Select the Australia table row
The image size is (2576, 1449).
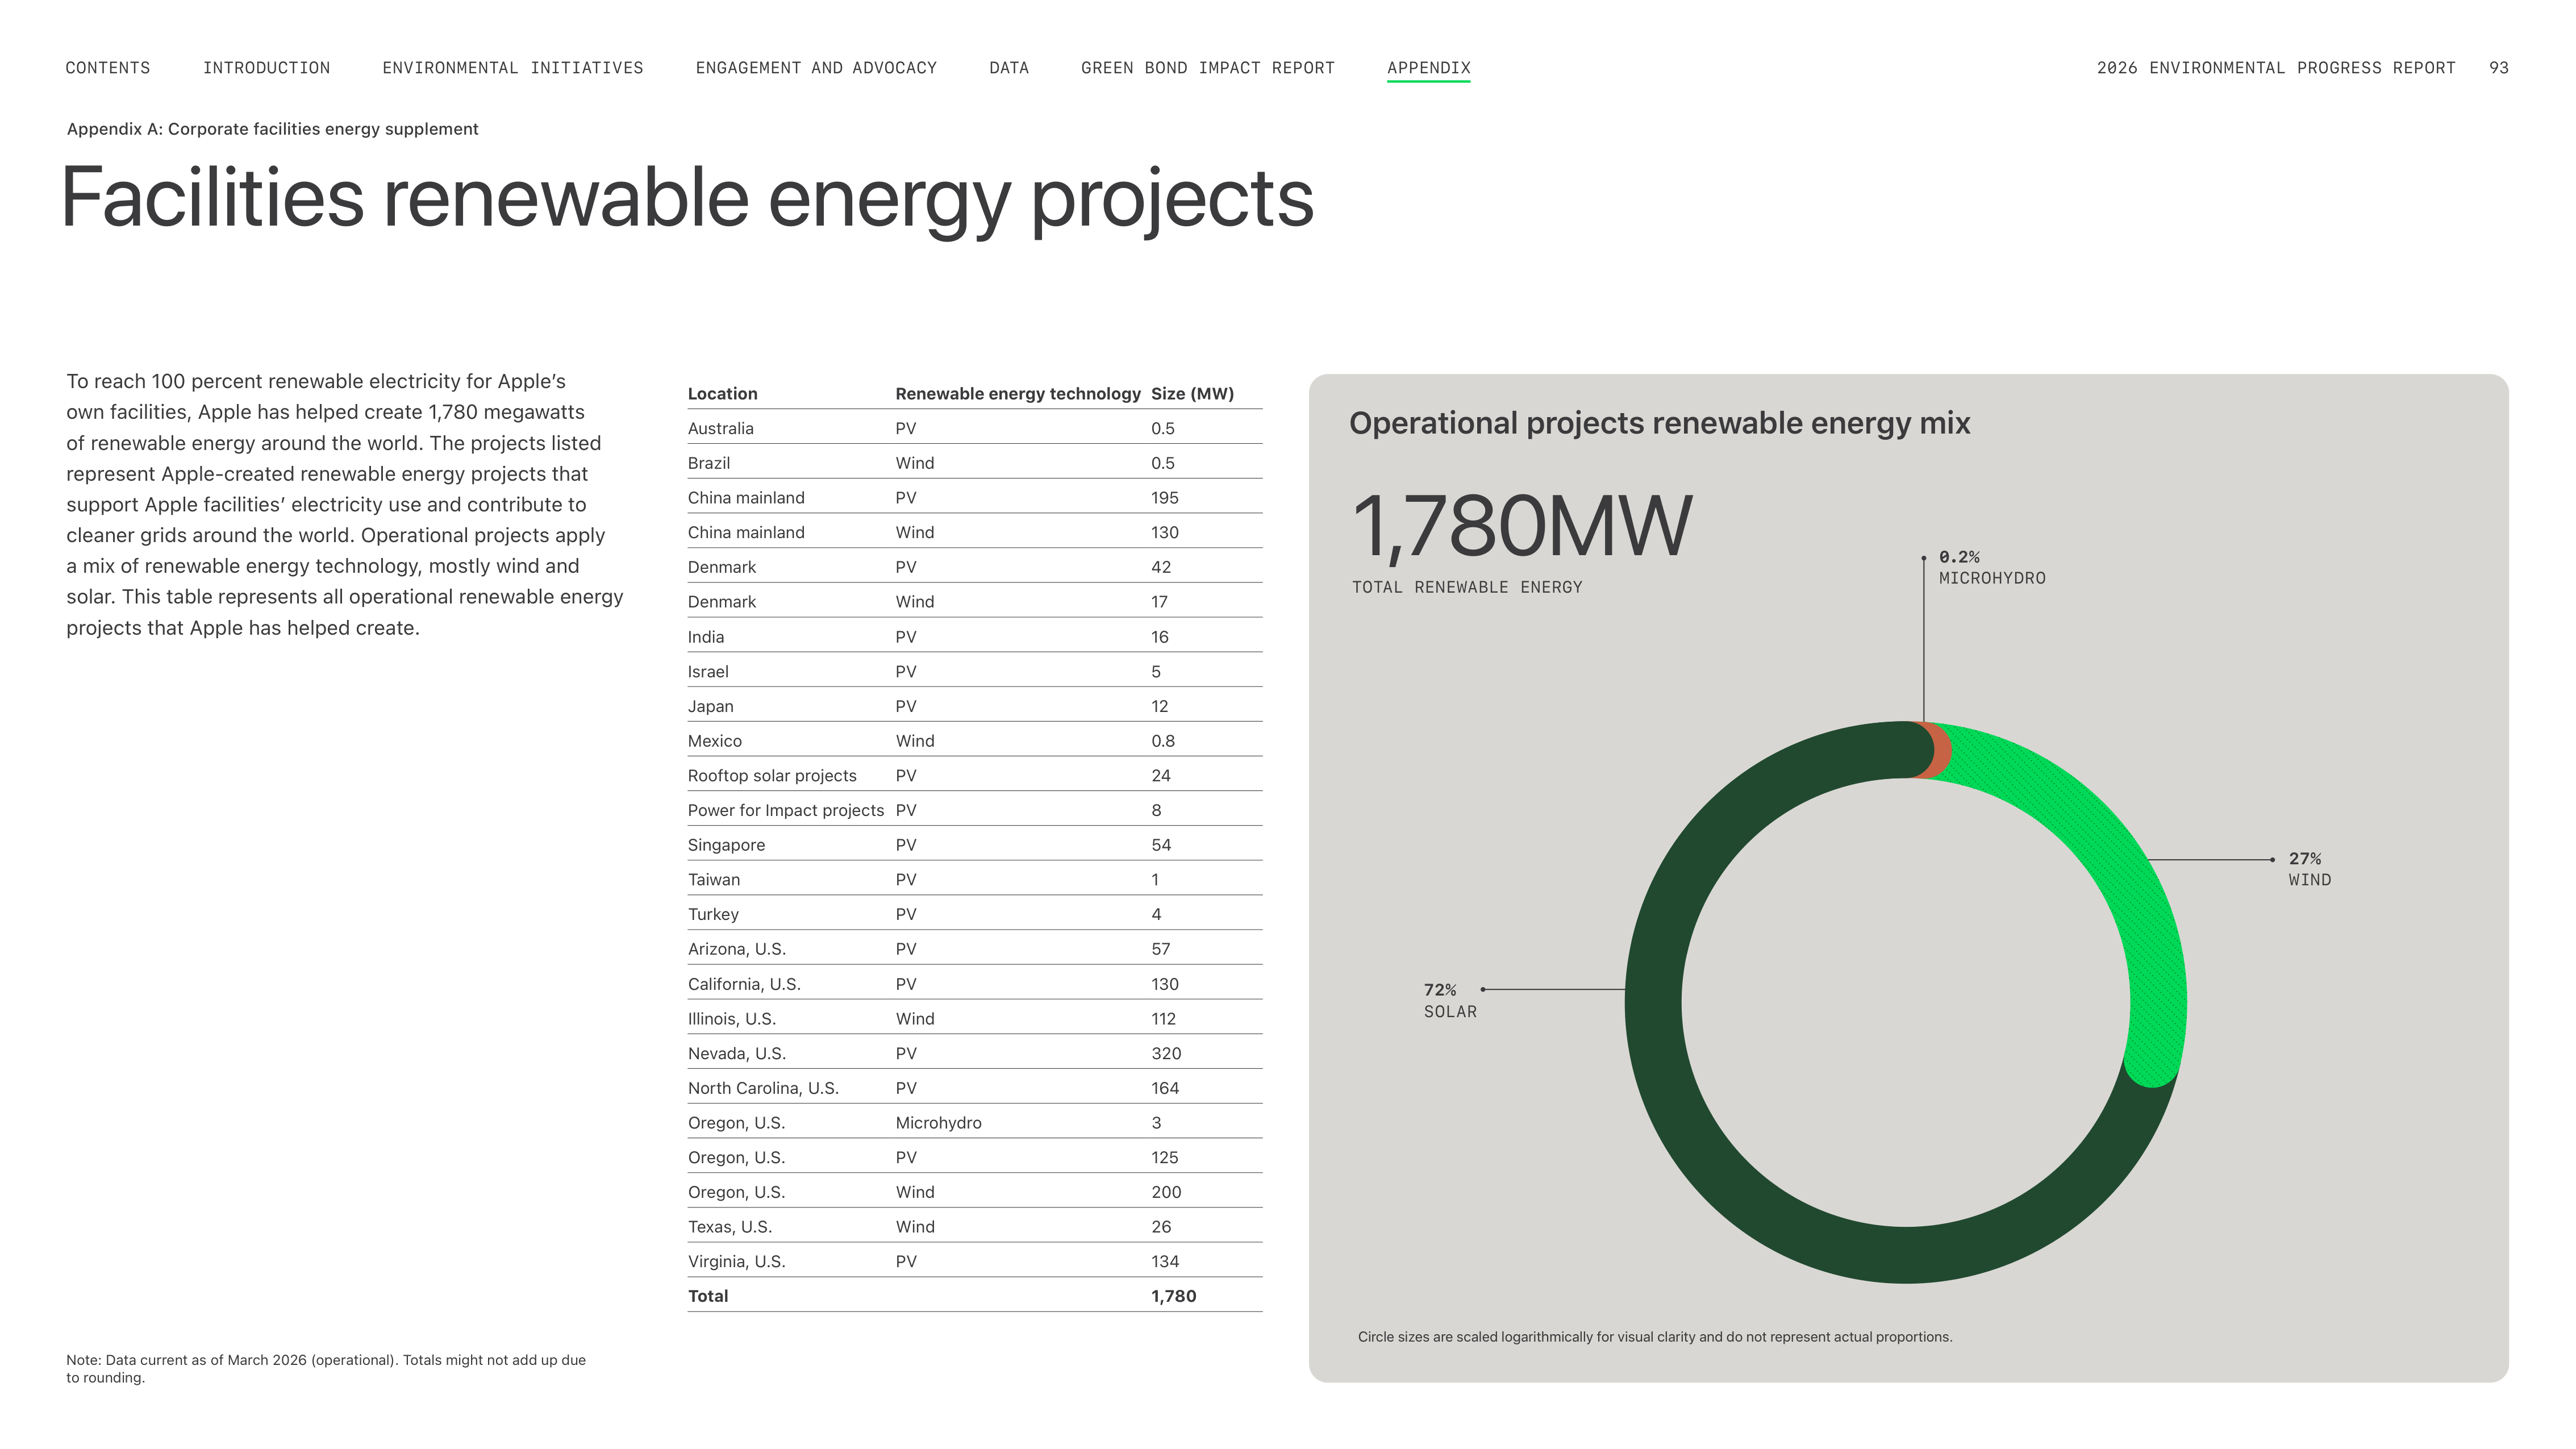point(974,428)
